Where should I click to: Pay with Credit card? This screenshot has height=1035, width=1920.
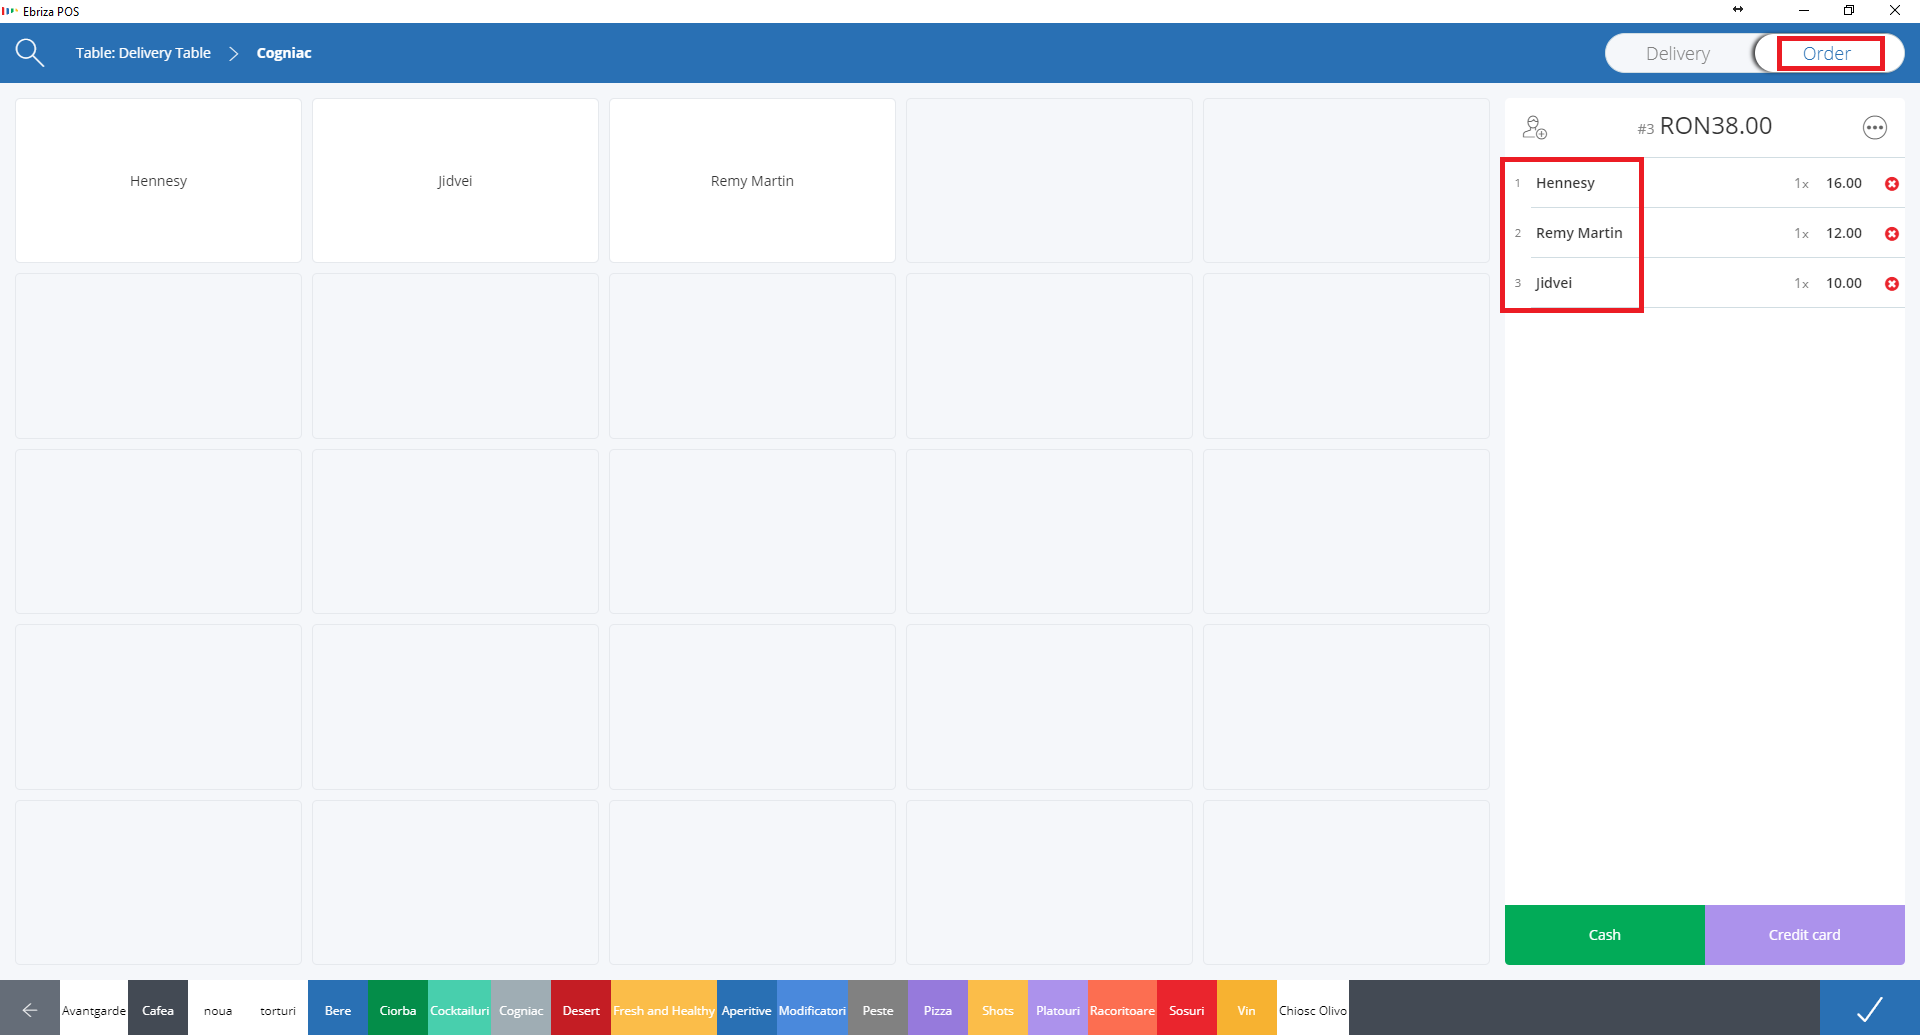[x=1804, y=935]
